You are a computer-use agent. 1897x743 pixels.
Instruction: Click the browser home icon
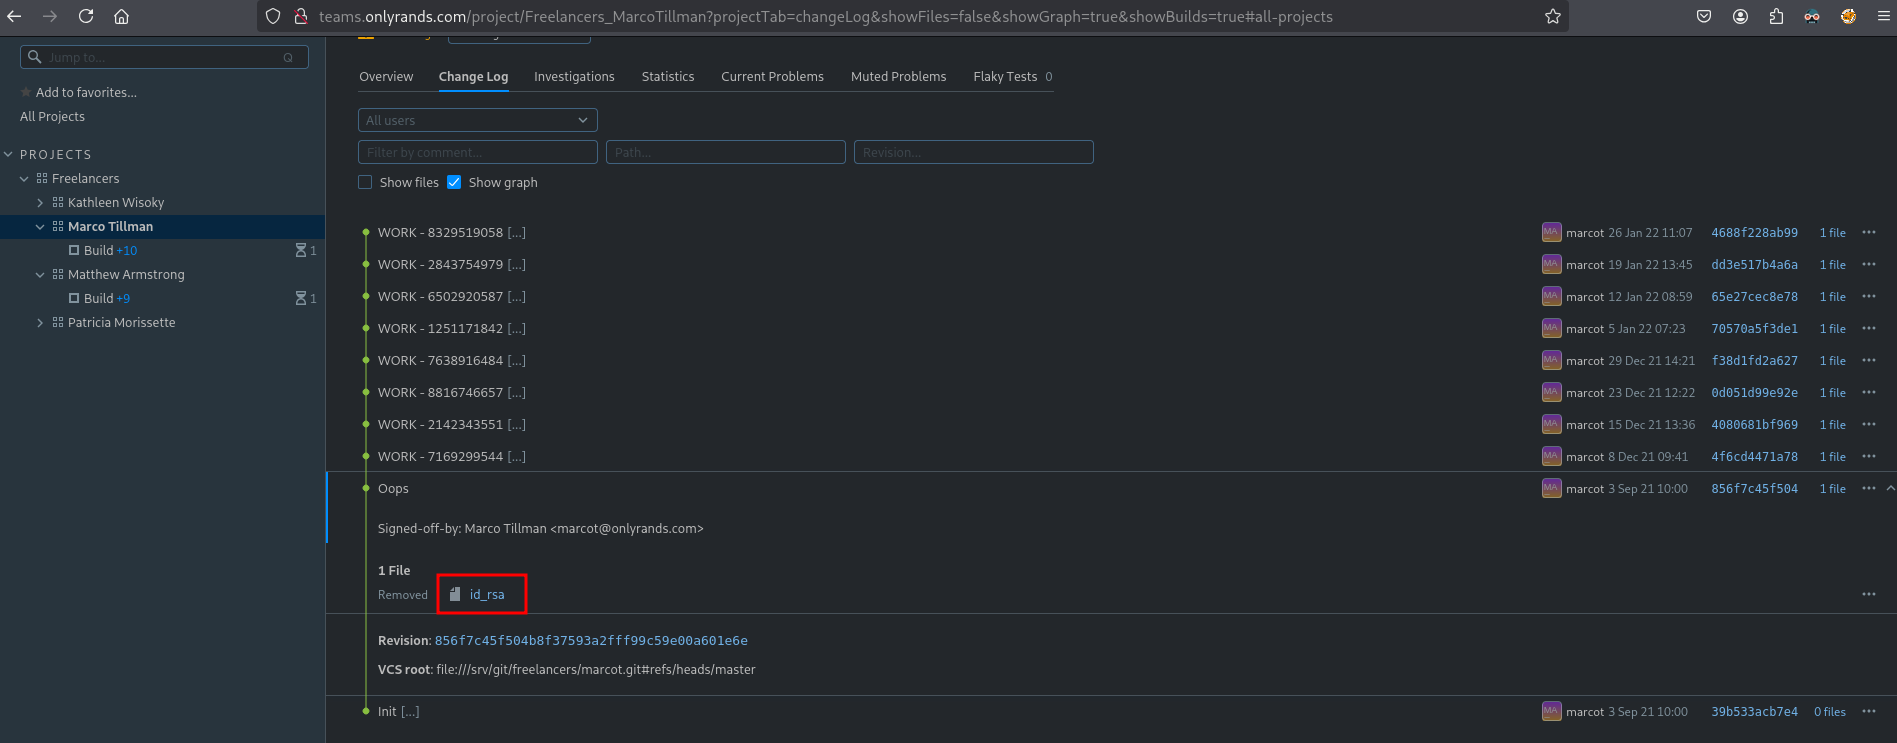[x=121, y=16]
